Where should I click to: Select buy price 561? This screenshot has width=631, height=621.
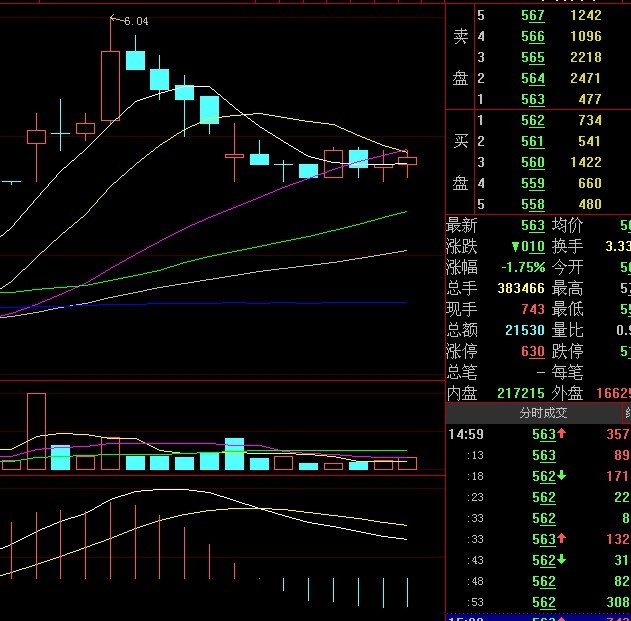(533, 141)
